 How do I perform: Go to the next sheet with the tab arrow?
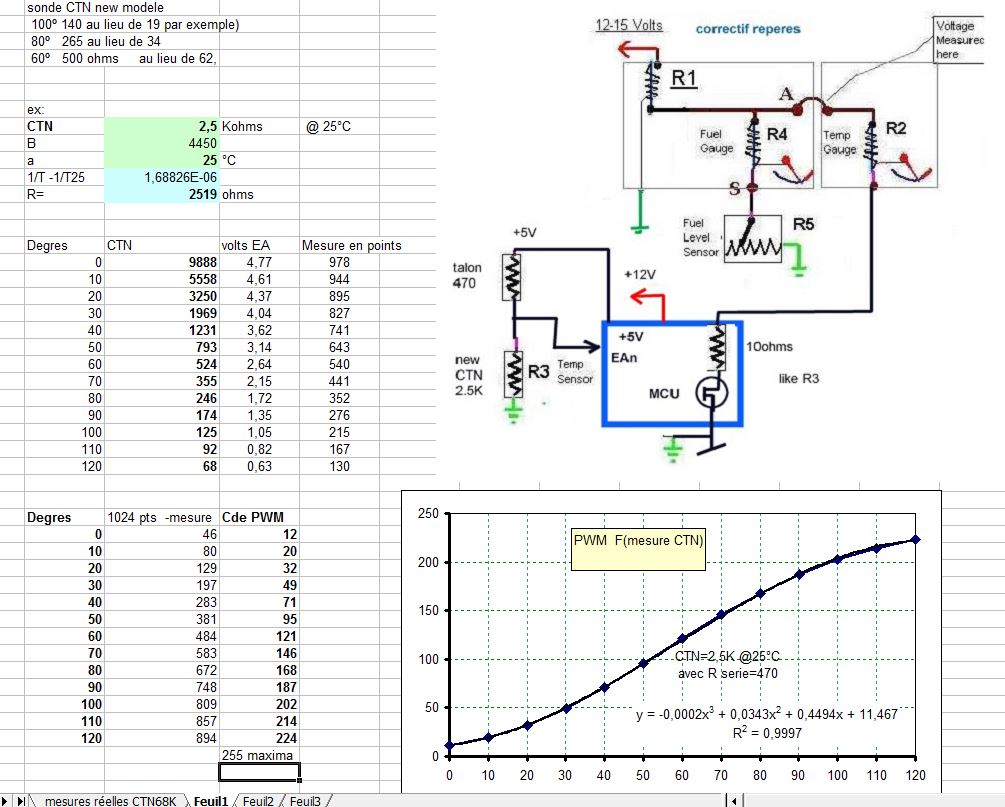click(x=7, y=801)
